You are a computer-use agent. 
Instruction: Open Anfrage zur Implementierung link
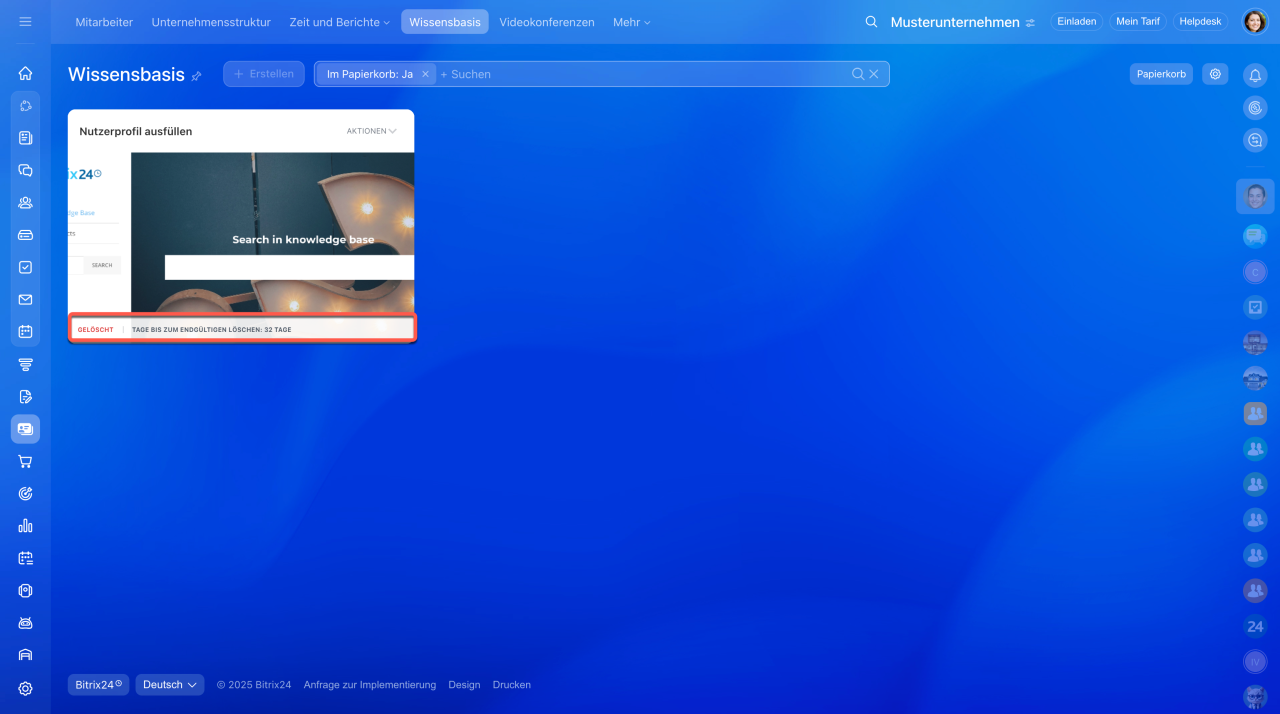[x=370, y=685]
